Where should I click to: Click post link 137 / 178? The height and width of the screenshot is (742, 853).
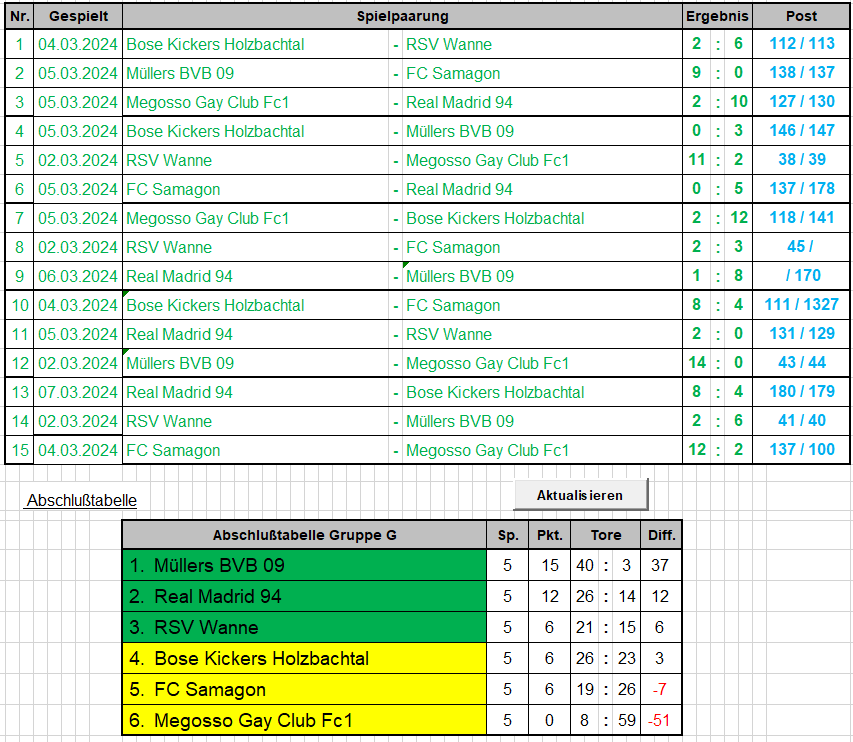pyautogui.click(x=802, y=189)
